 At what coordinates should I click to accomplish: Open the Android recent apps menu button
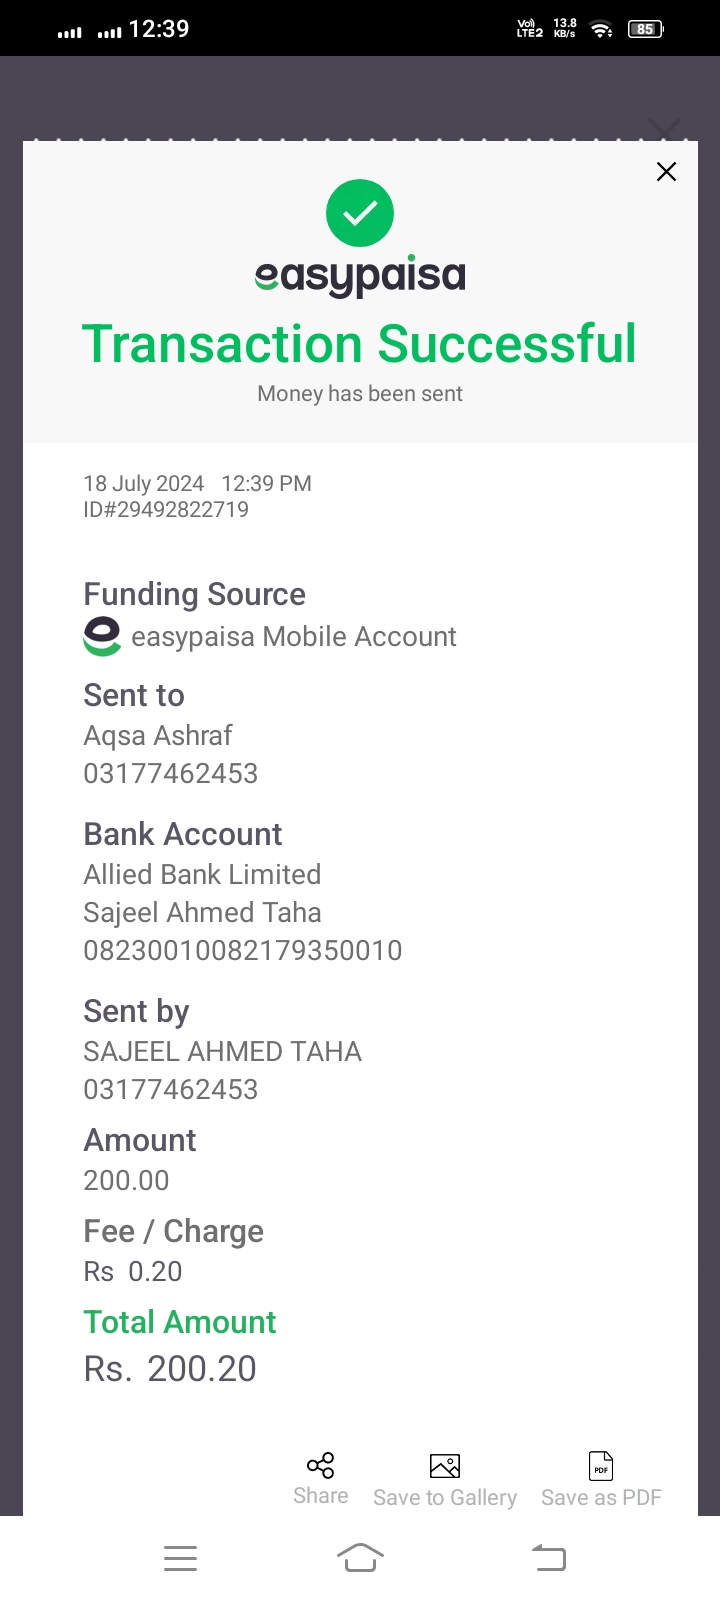(x=180, y=1558)
